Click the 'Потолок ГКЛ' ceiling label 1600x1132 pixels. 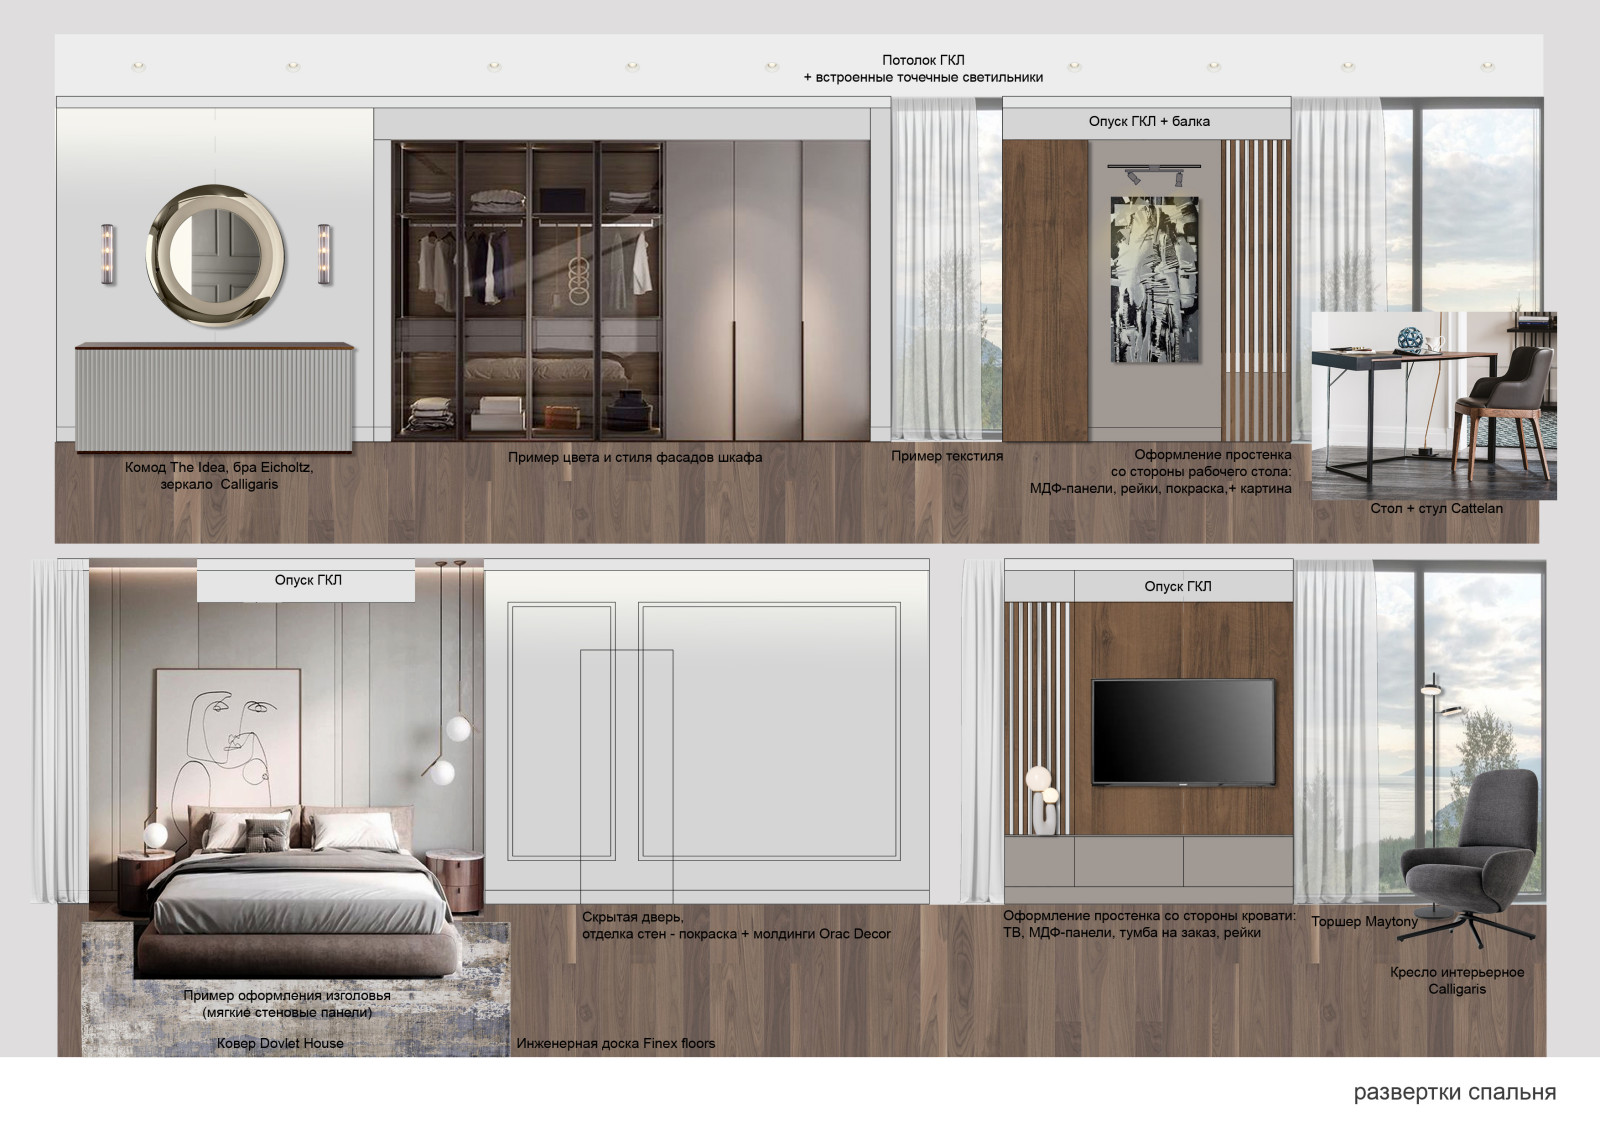(923, 61)
